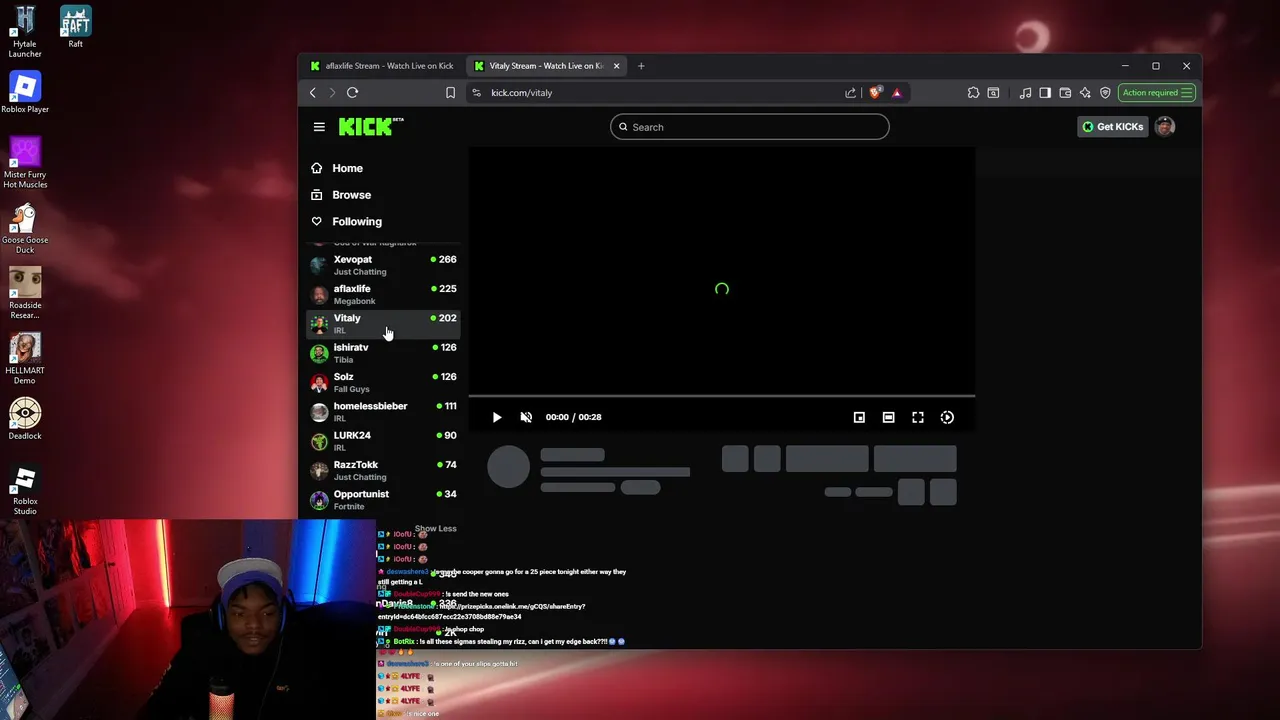1280x720 pixels.
Task: Open a new browser tab
Action: [641, 66]
